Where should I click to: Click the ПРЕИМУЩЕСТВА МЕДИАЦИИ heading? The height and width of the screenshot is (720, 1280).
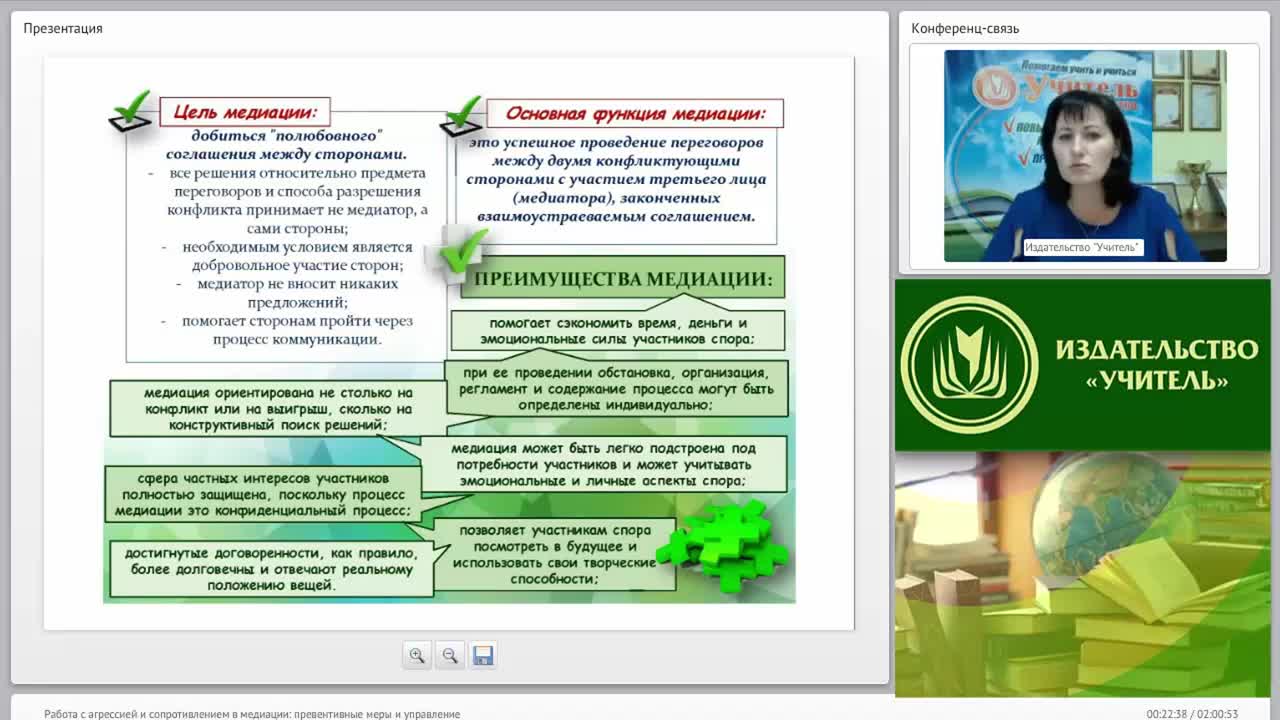623,277
